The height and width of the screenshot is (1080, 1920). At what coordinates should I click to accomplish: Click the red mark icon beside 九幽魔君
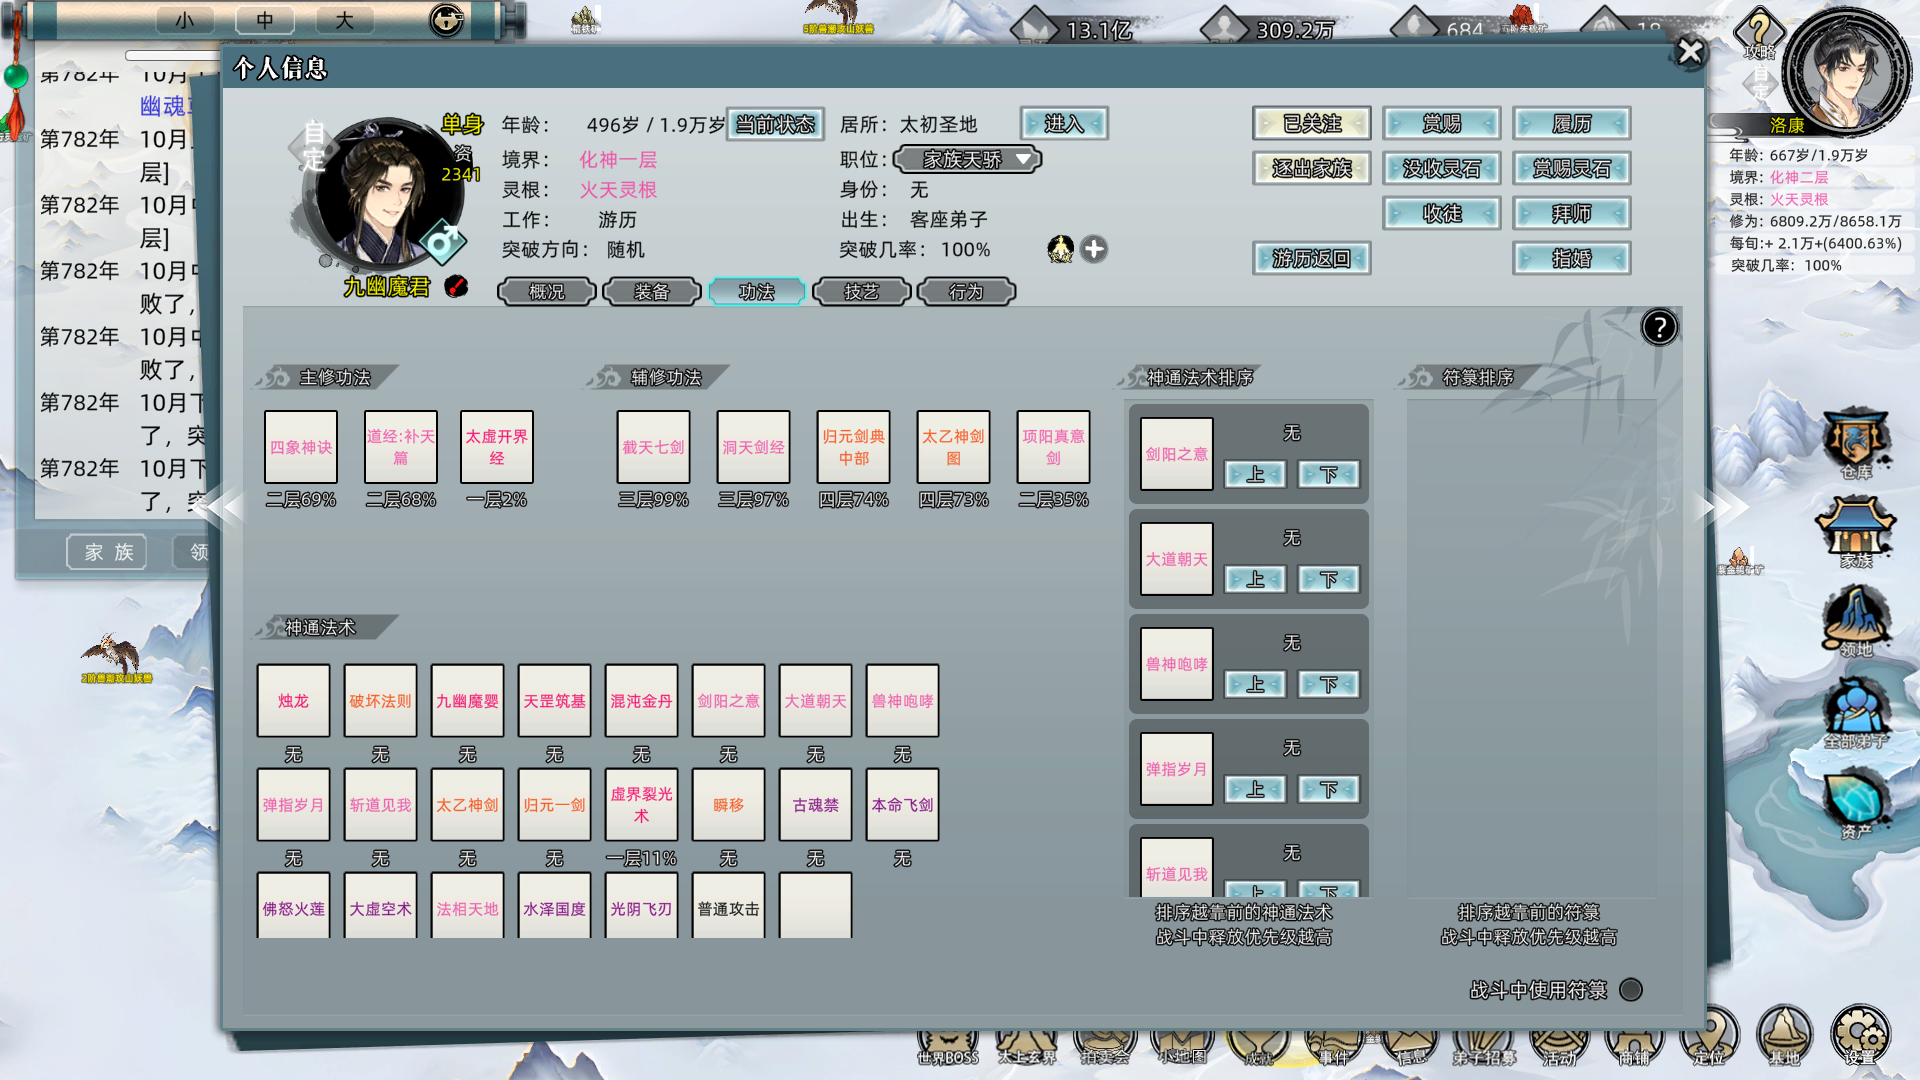click(x=456, y=286)
